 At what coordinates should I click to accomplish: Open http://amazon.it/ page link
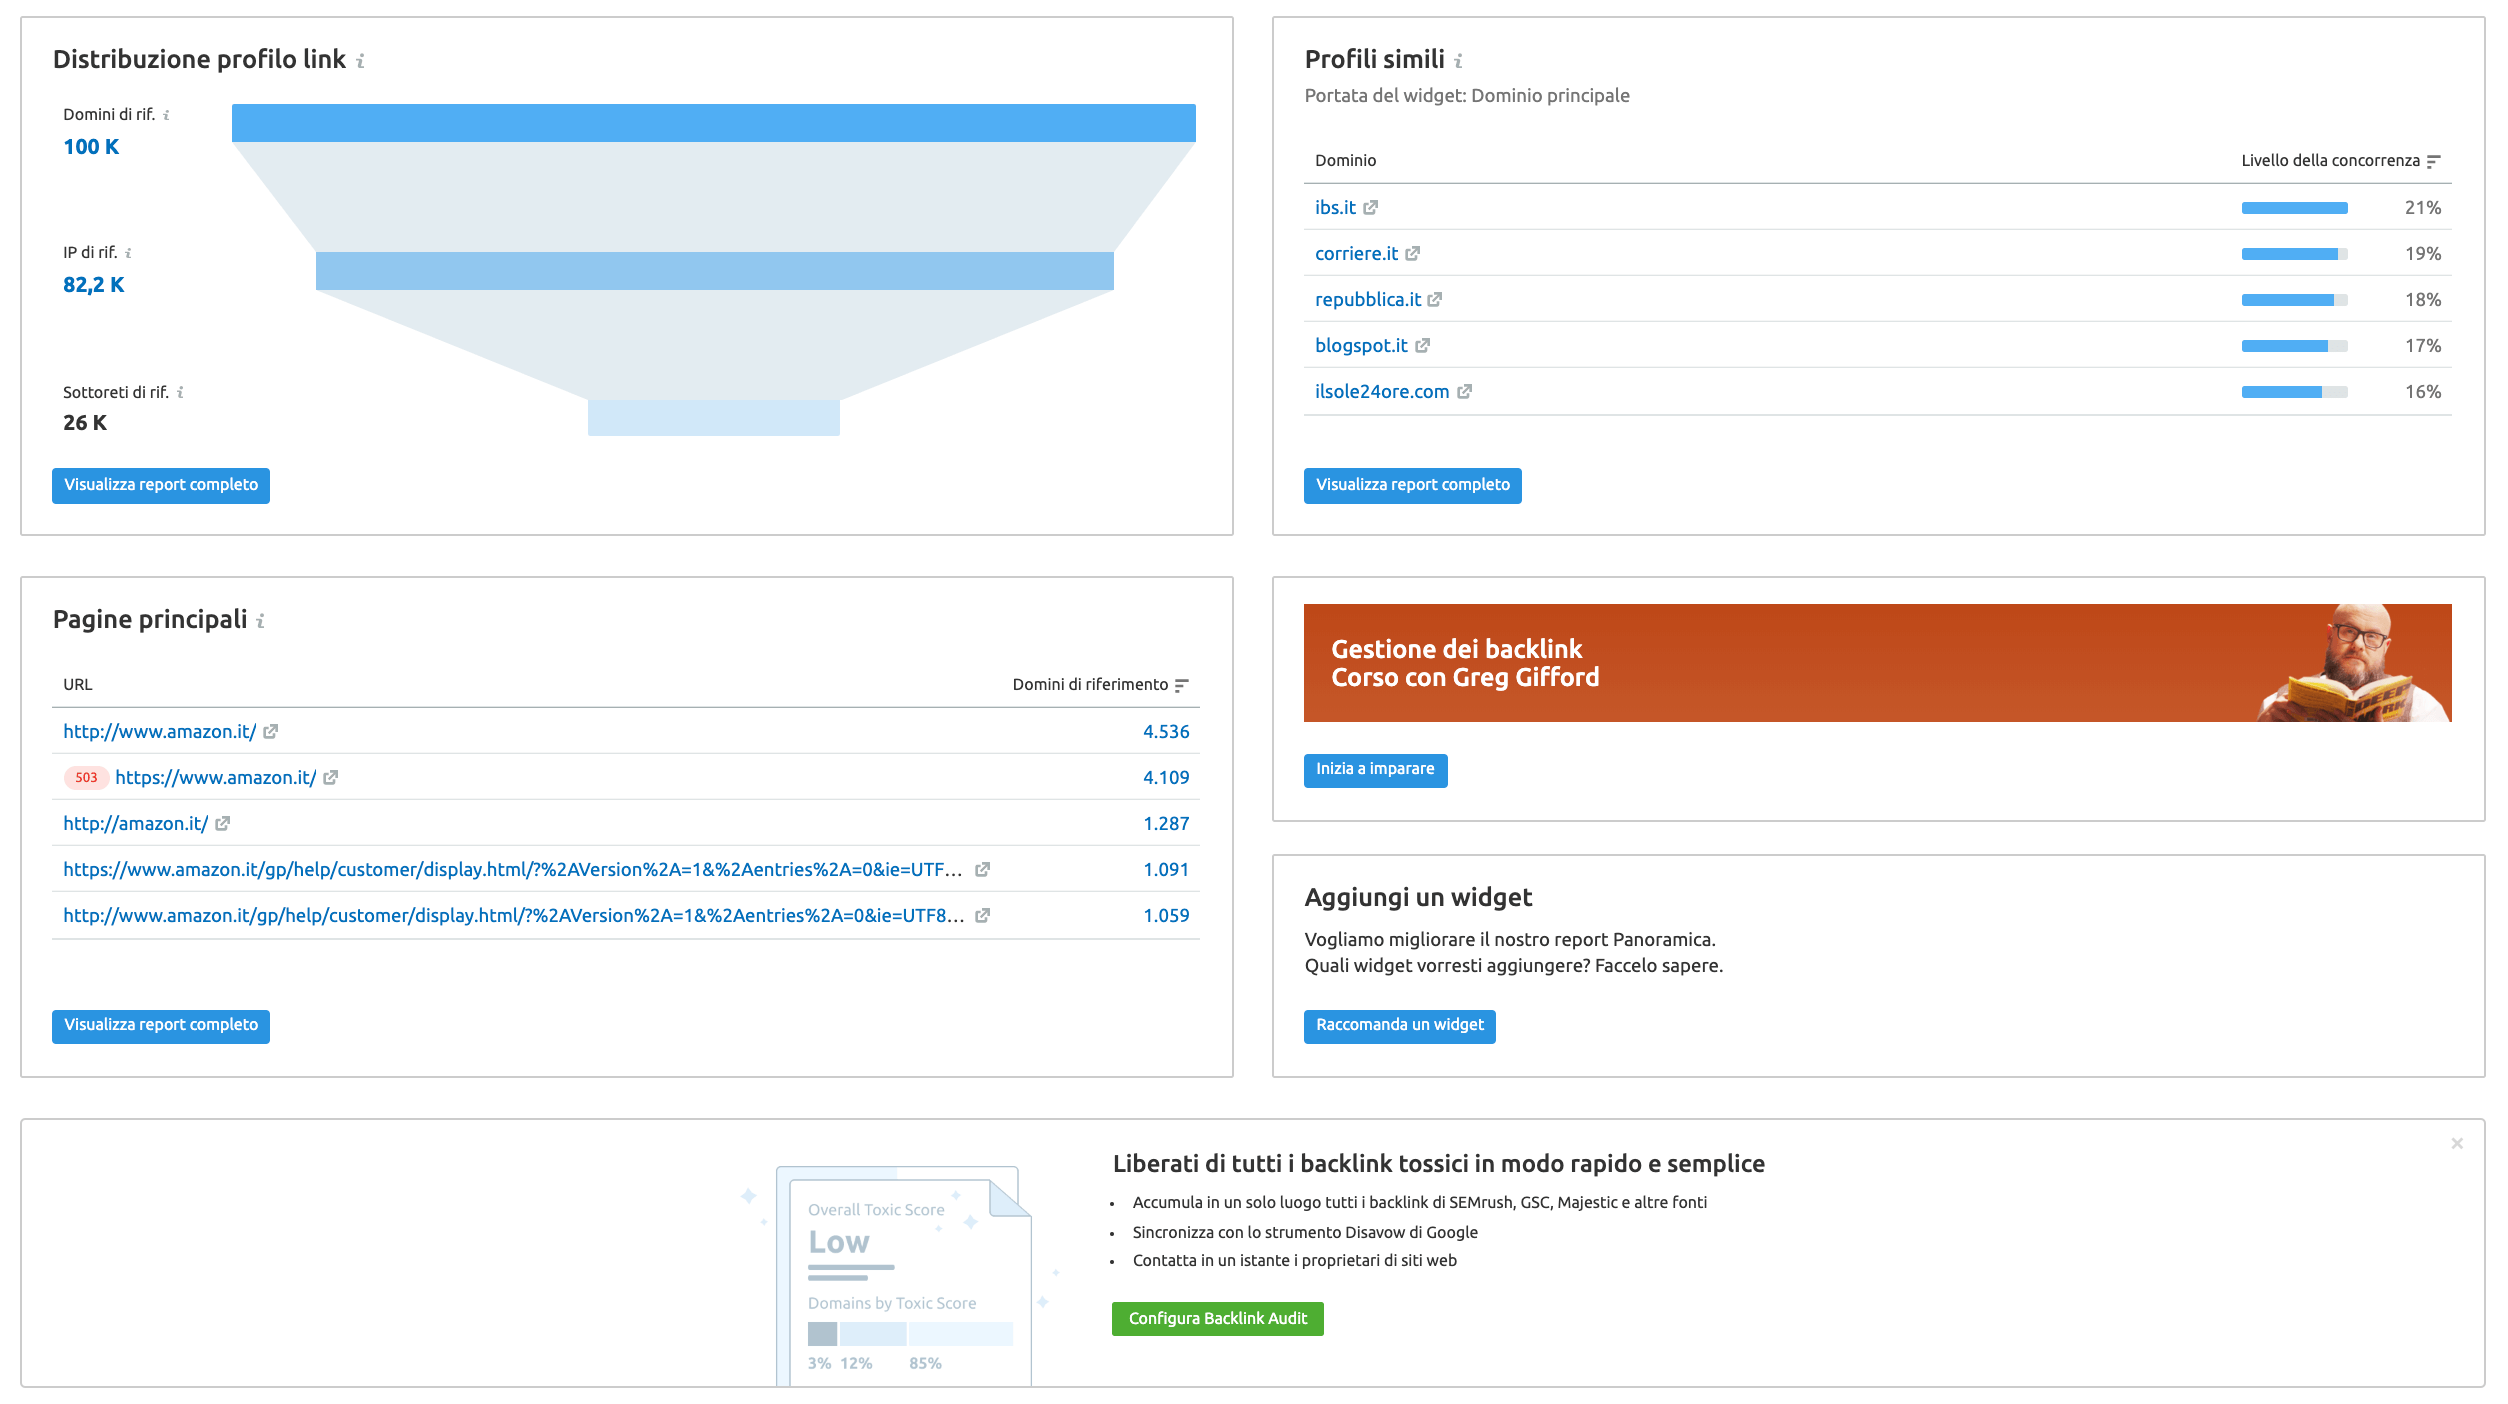click(x=136, y=824)
